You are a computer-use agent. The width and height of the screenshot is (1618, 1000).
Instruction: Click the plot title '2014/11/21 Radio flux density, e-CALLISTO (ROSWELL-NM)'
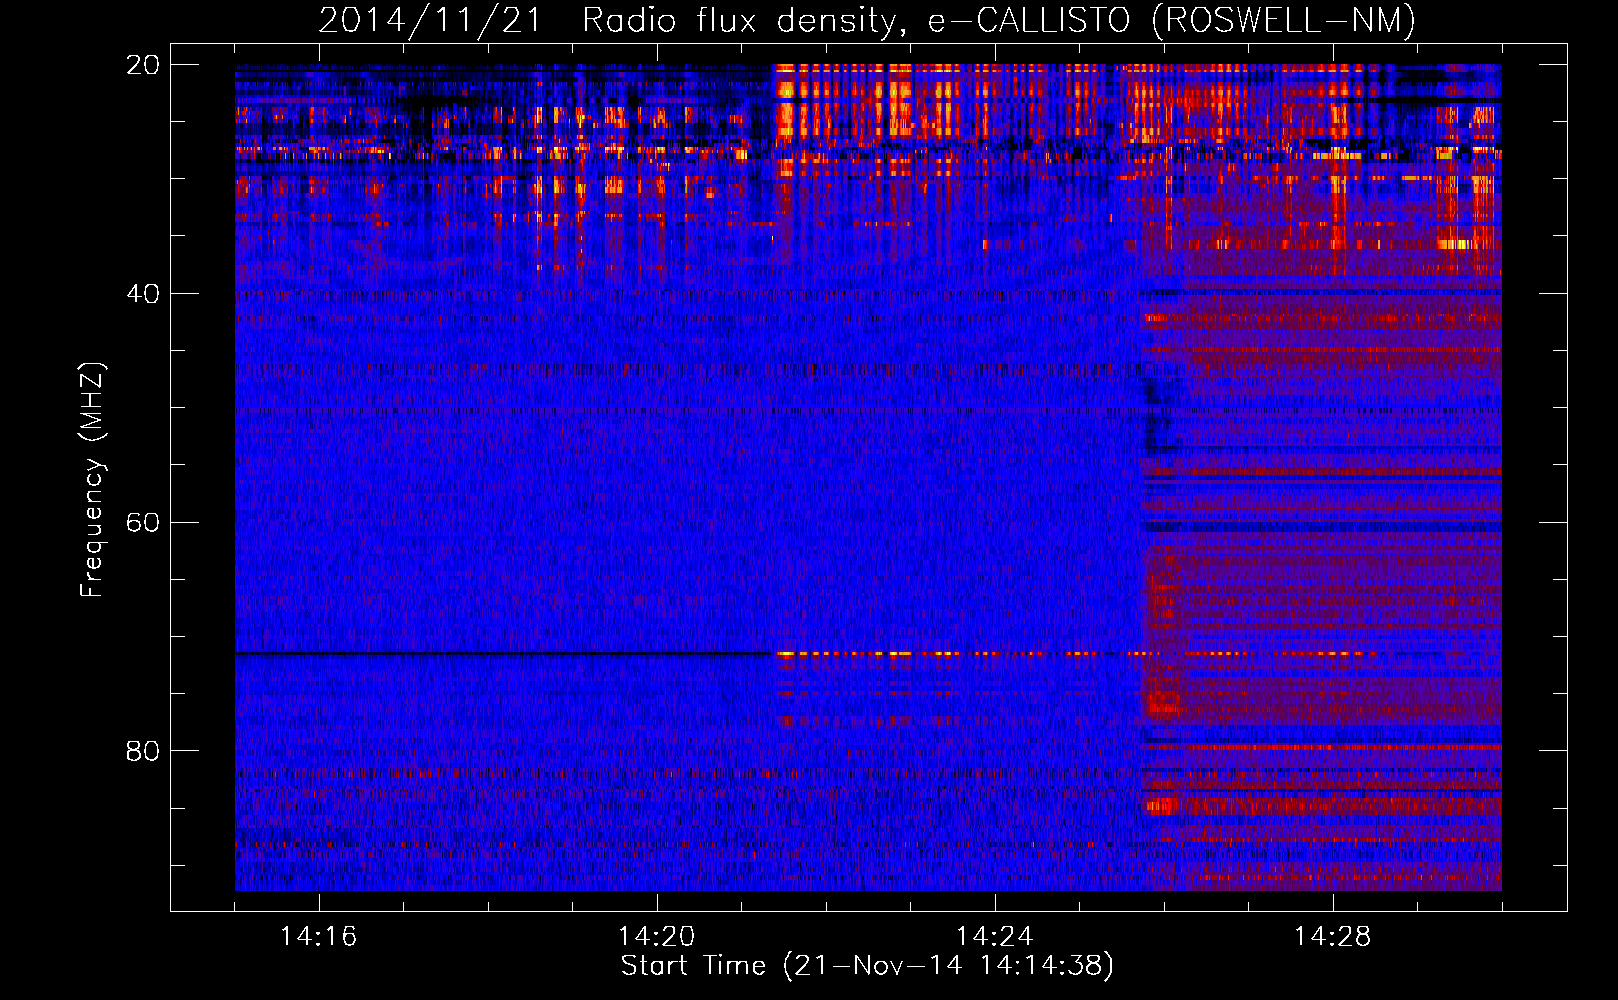(x=867, y=20)
